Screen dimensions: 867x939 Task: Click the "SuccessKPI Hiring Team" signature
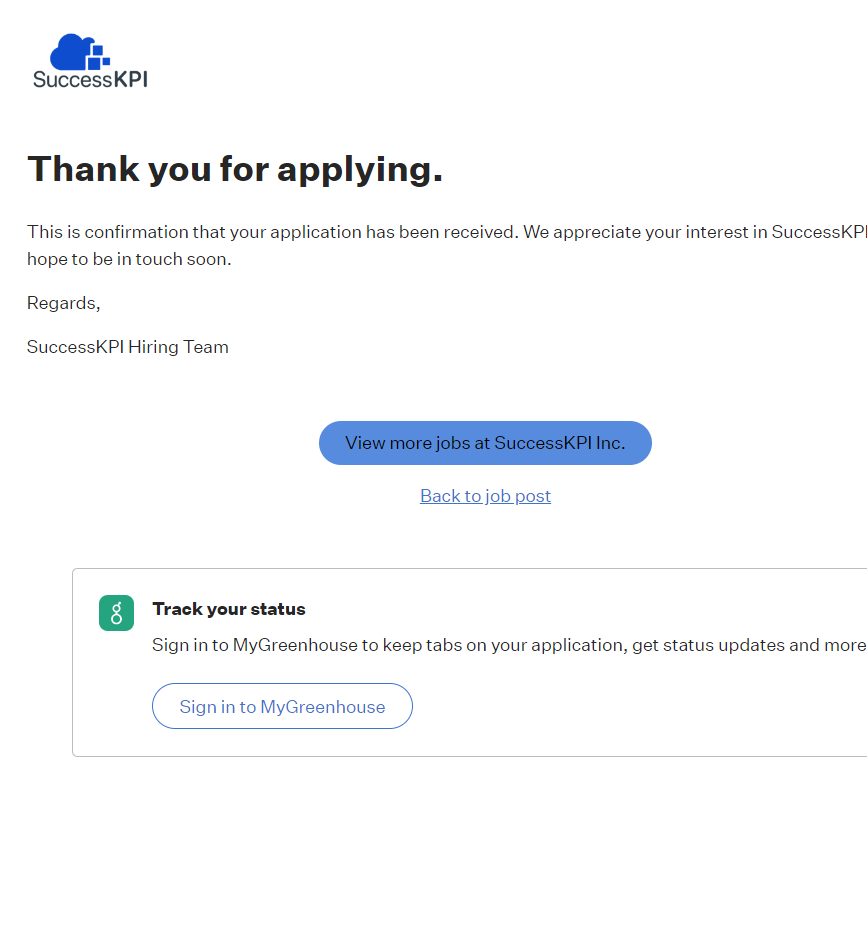pos(128,347)
